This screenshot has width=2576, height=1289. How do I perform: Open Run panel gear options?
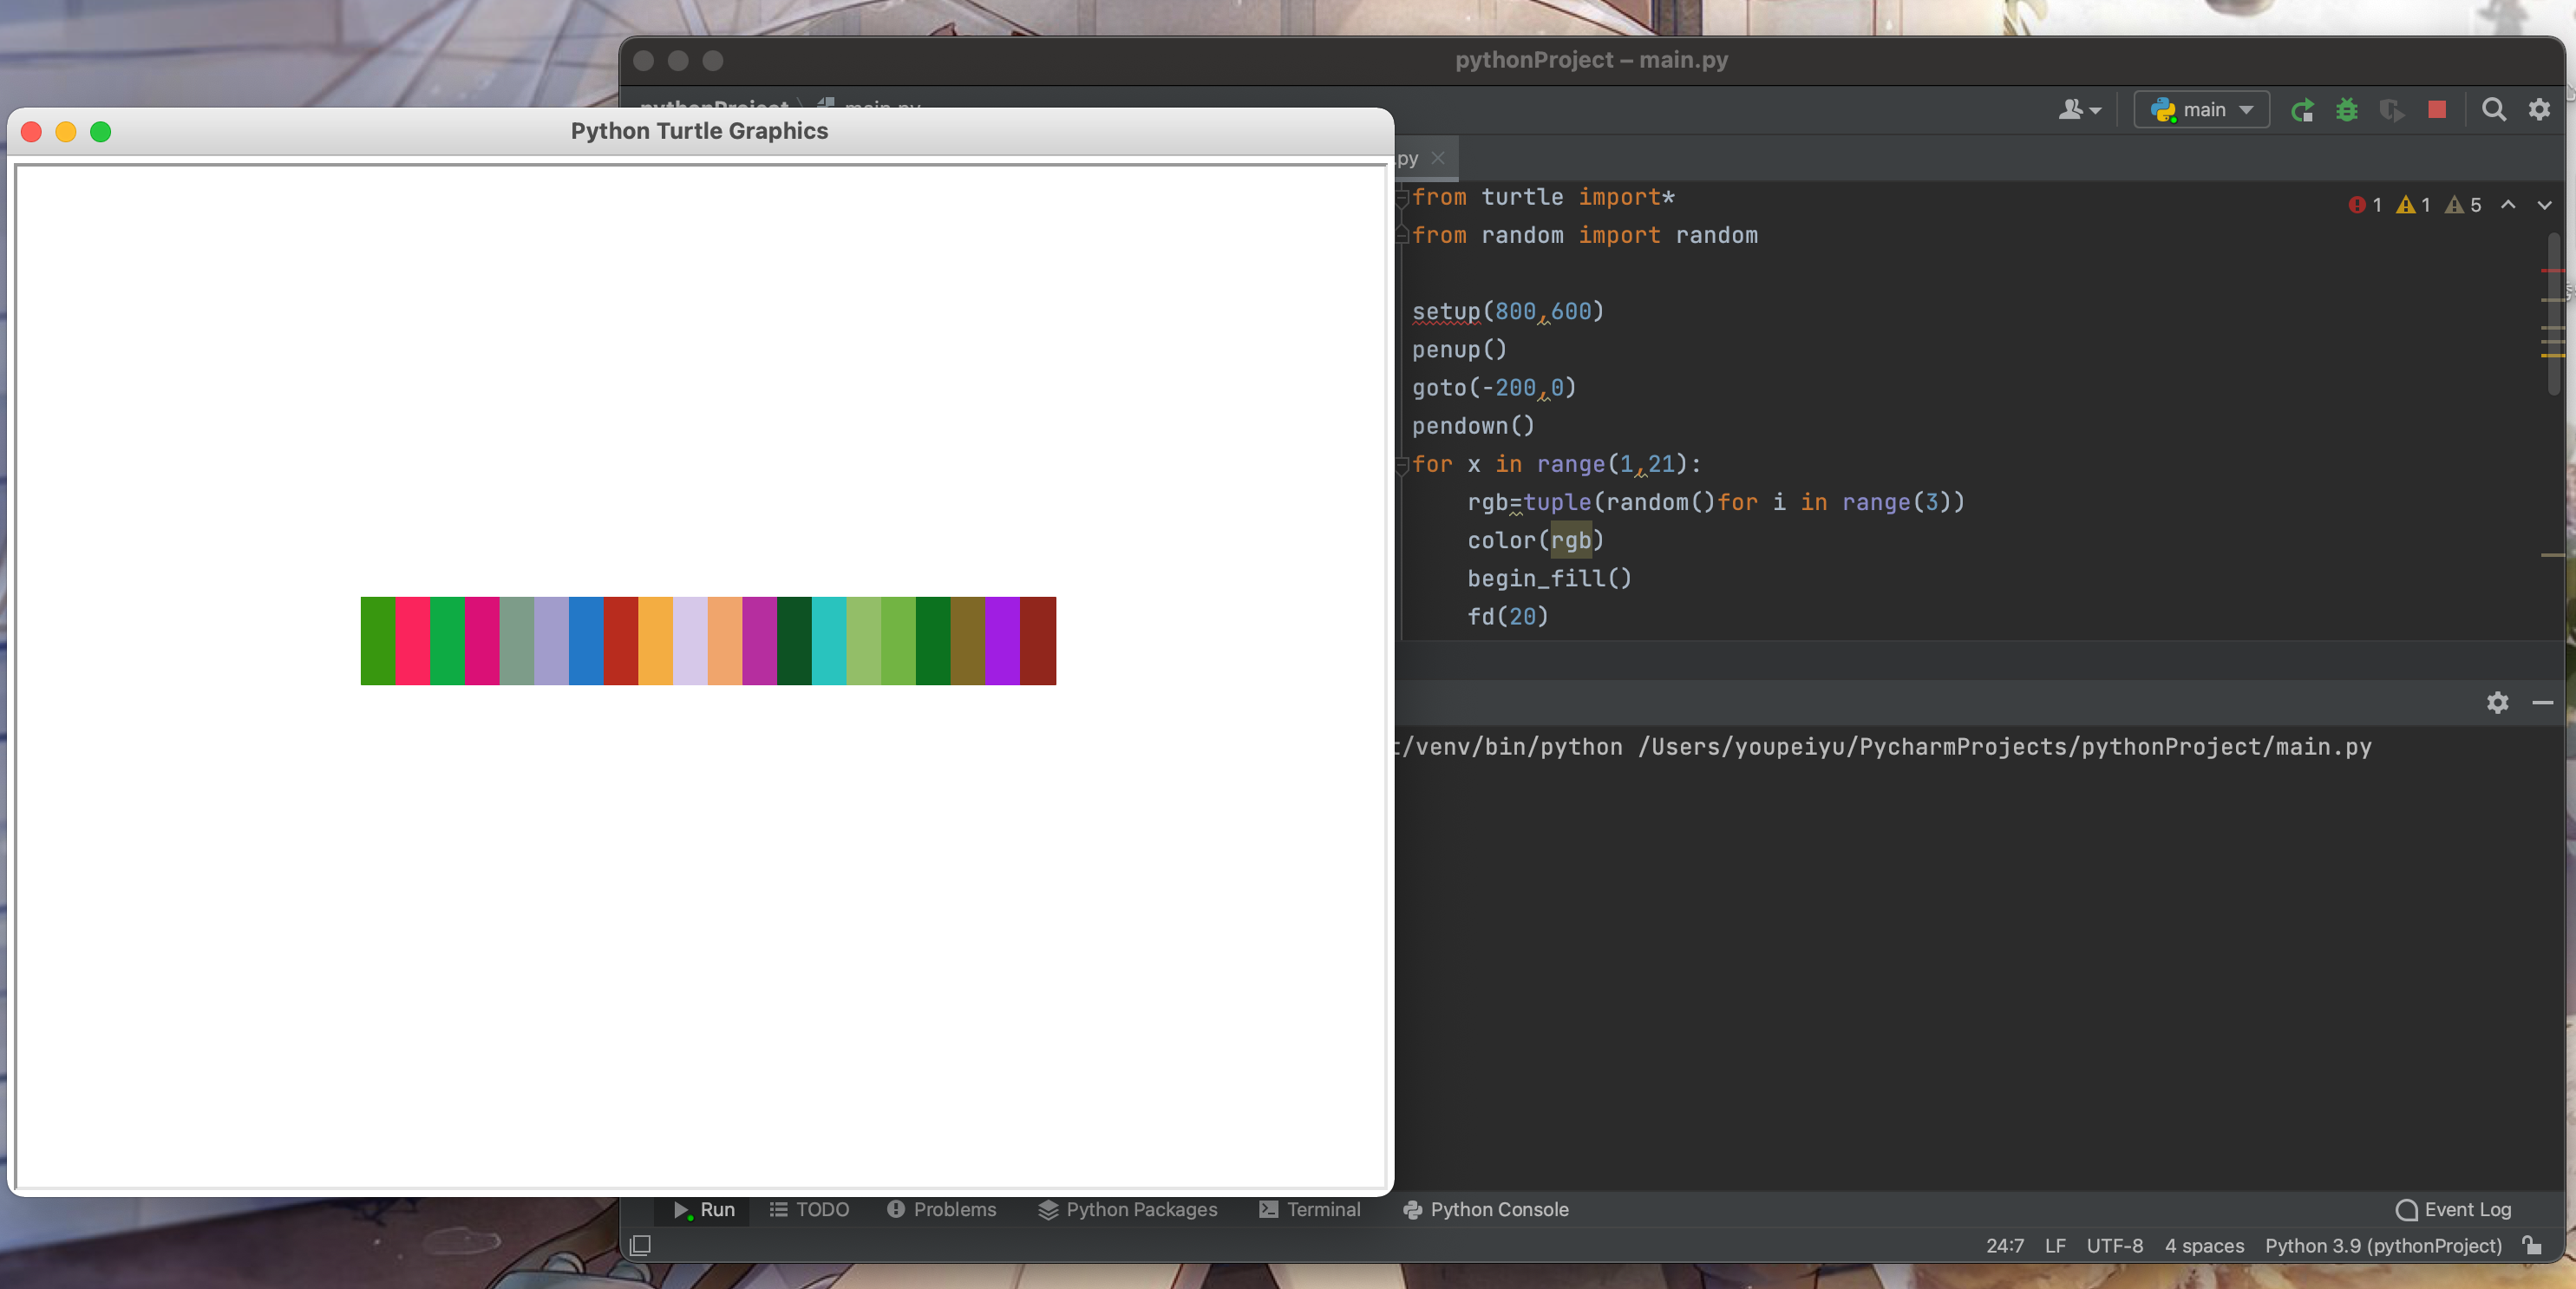[x=2497, y=703]
